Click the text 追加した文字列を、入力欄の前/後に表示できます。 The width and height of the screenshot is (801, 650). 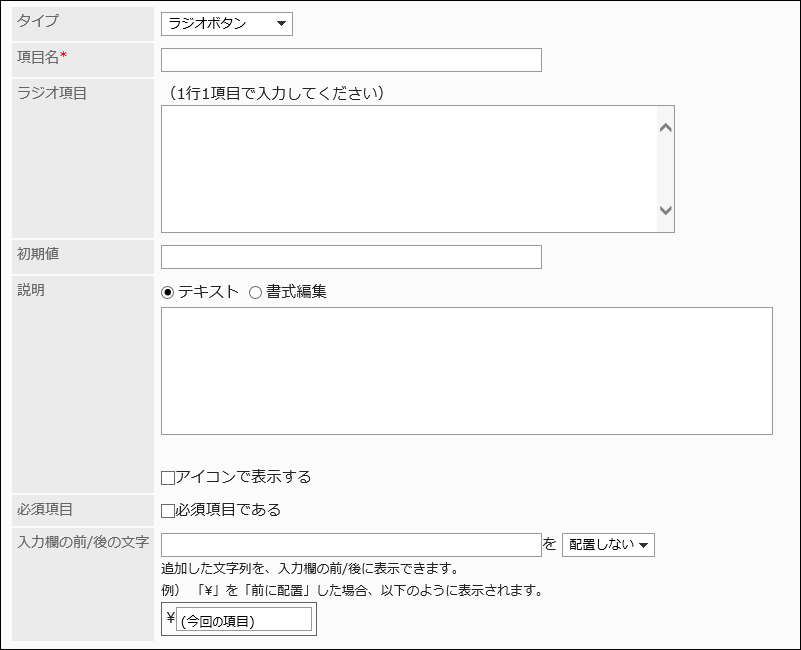point(311,568)
